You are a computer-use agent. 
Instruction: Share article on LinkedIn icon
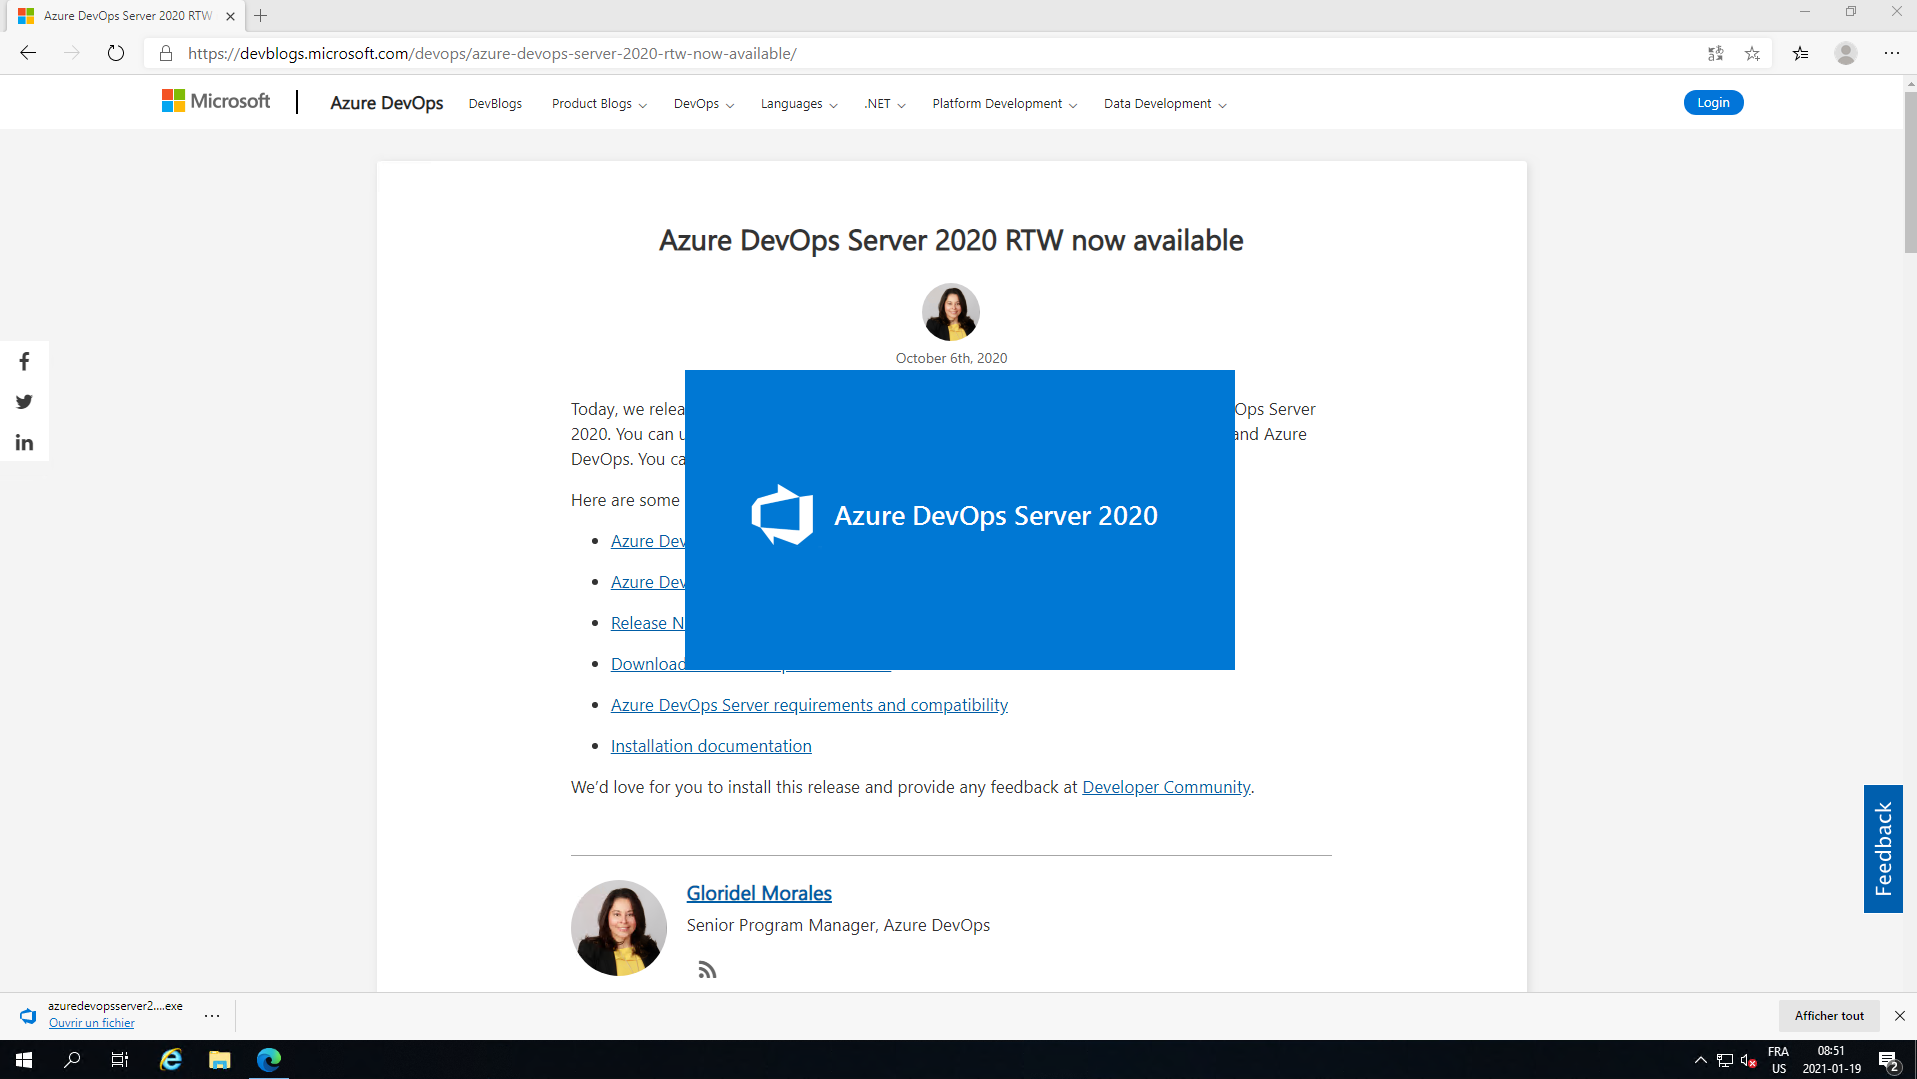pyautogui.click(x=24, y=443)
